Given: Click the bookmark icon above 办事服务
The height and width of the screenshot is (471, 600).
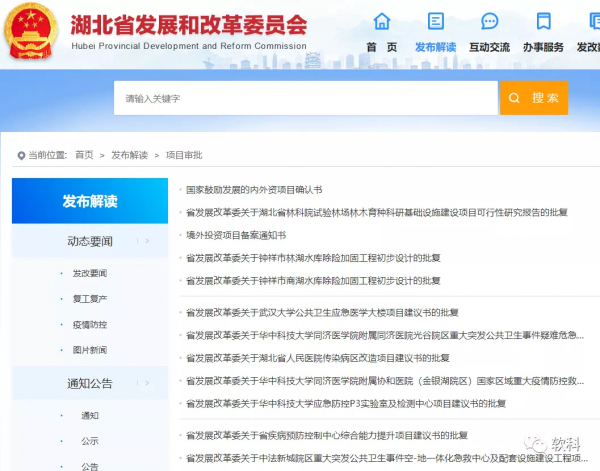Looking at the screenshot, I should (543, 21).
